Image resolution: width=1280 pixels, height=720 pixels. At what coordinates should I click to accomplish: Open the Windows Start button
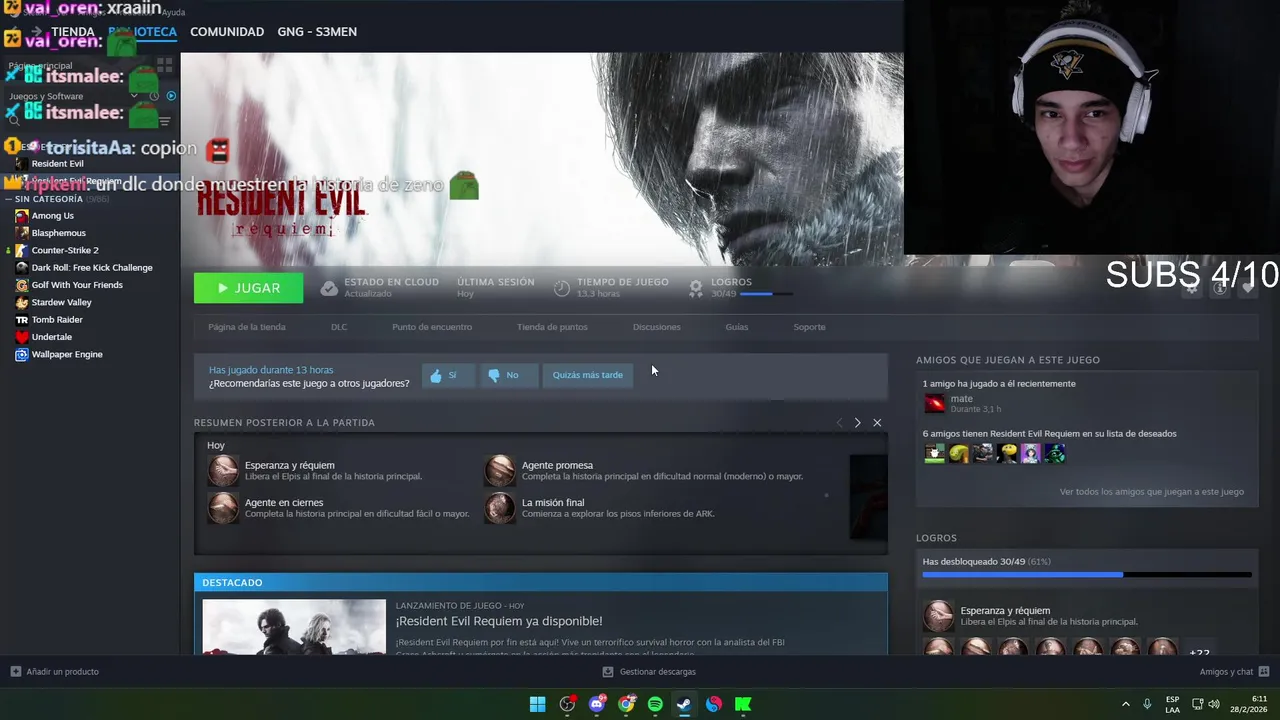(x=537, y=704)
